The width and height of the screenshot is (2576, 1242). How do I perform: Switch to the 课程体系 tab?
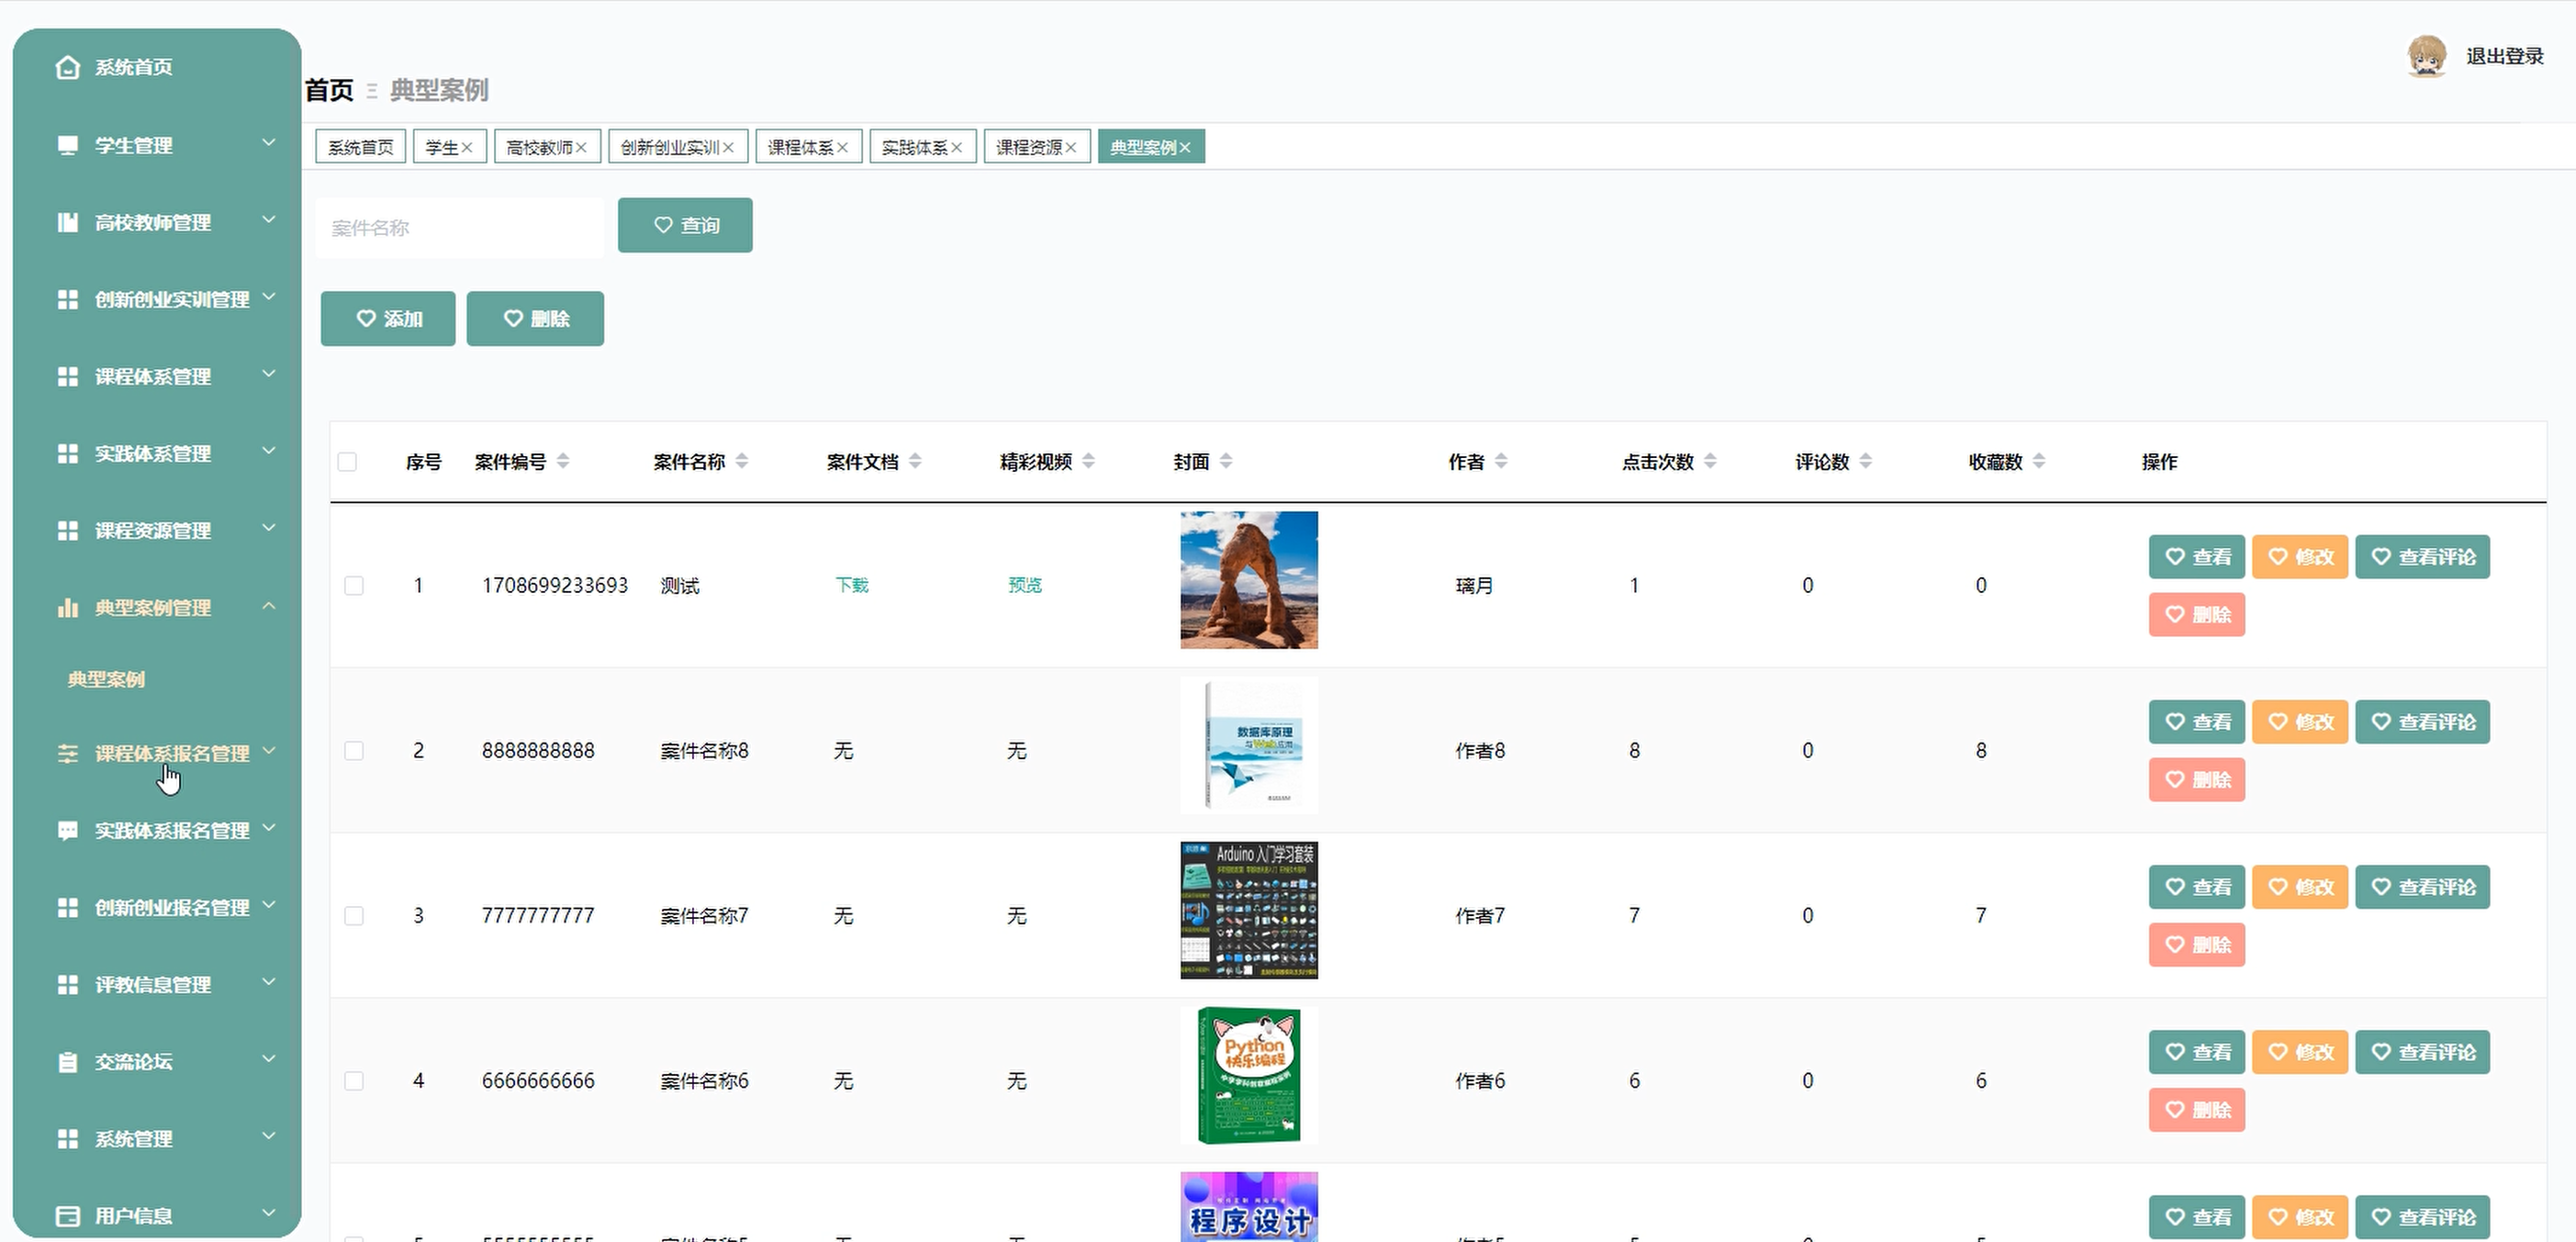800,148
